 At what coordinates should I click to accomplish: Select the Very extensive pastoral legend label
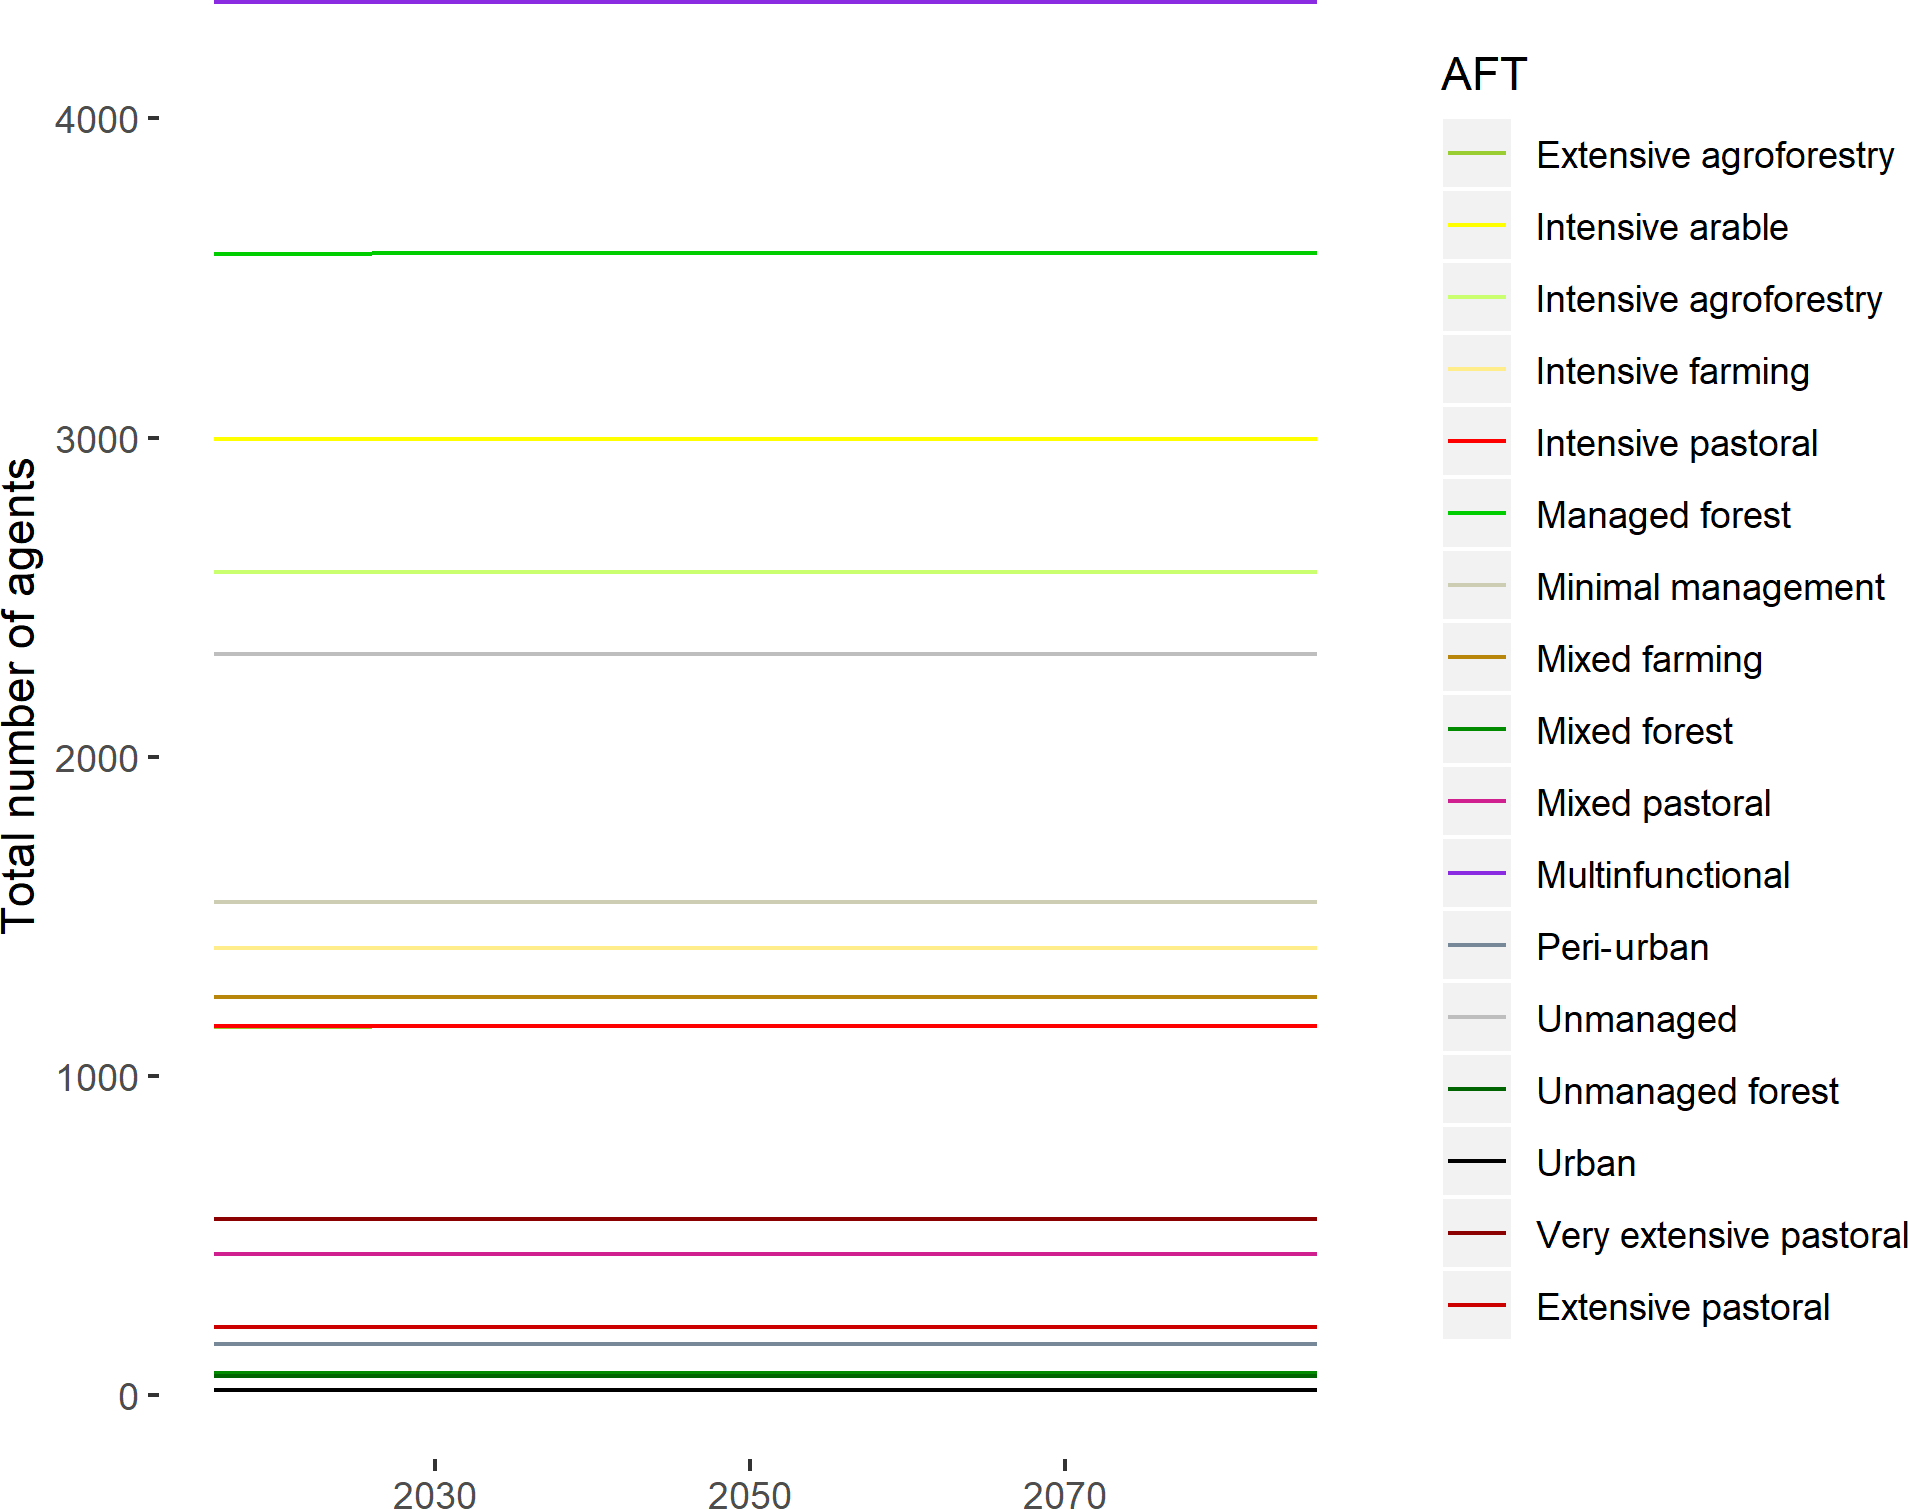click(1722, 1236)
